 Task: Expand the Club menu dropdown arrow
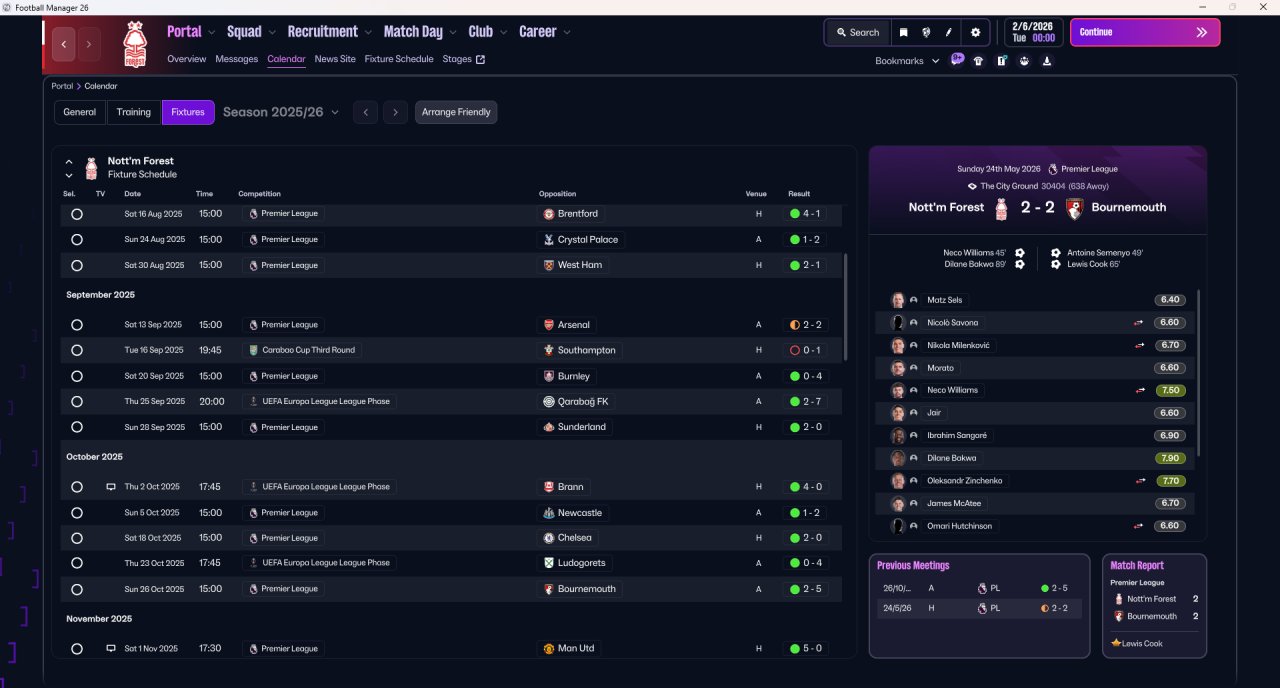[504, 33]
